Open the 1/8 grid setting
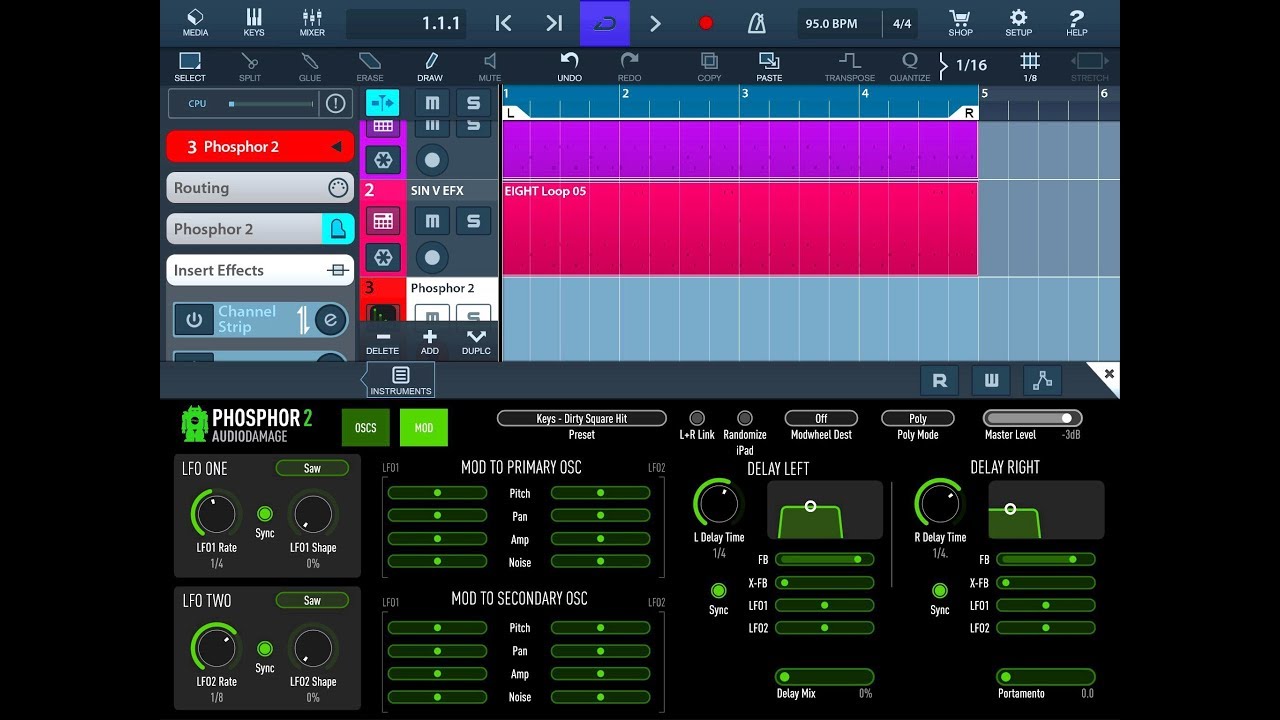Screen dimensions: 1280x720 point(1030,67)
